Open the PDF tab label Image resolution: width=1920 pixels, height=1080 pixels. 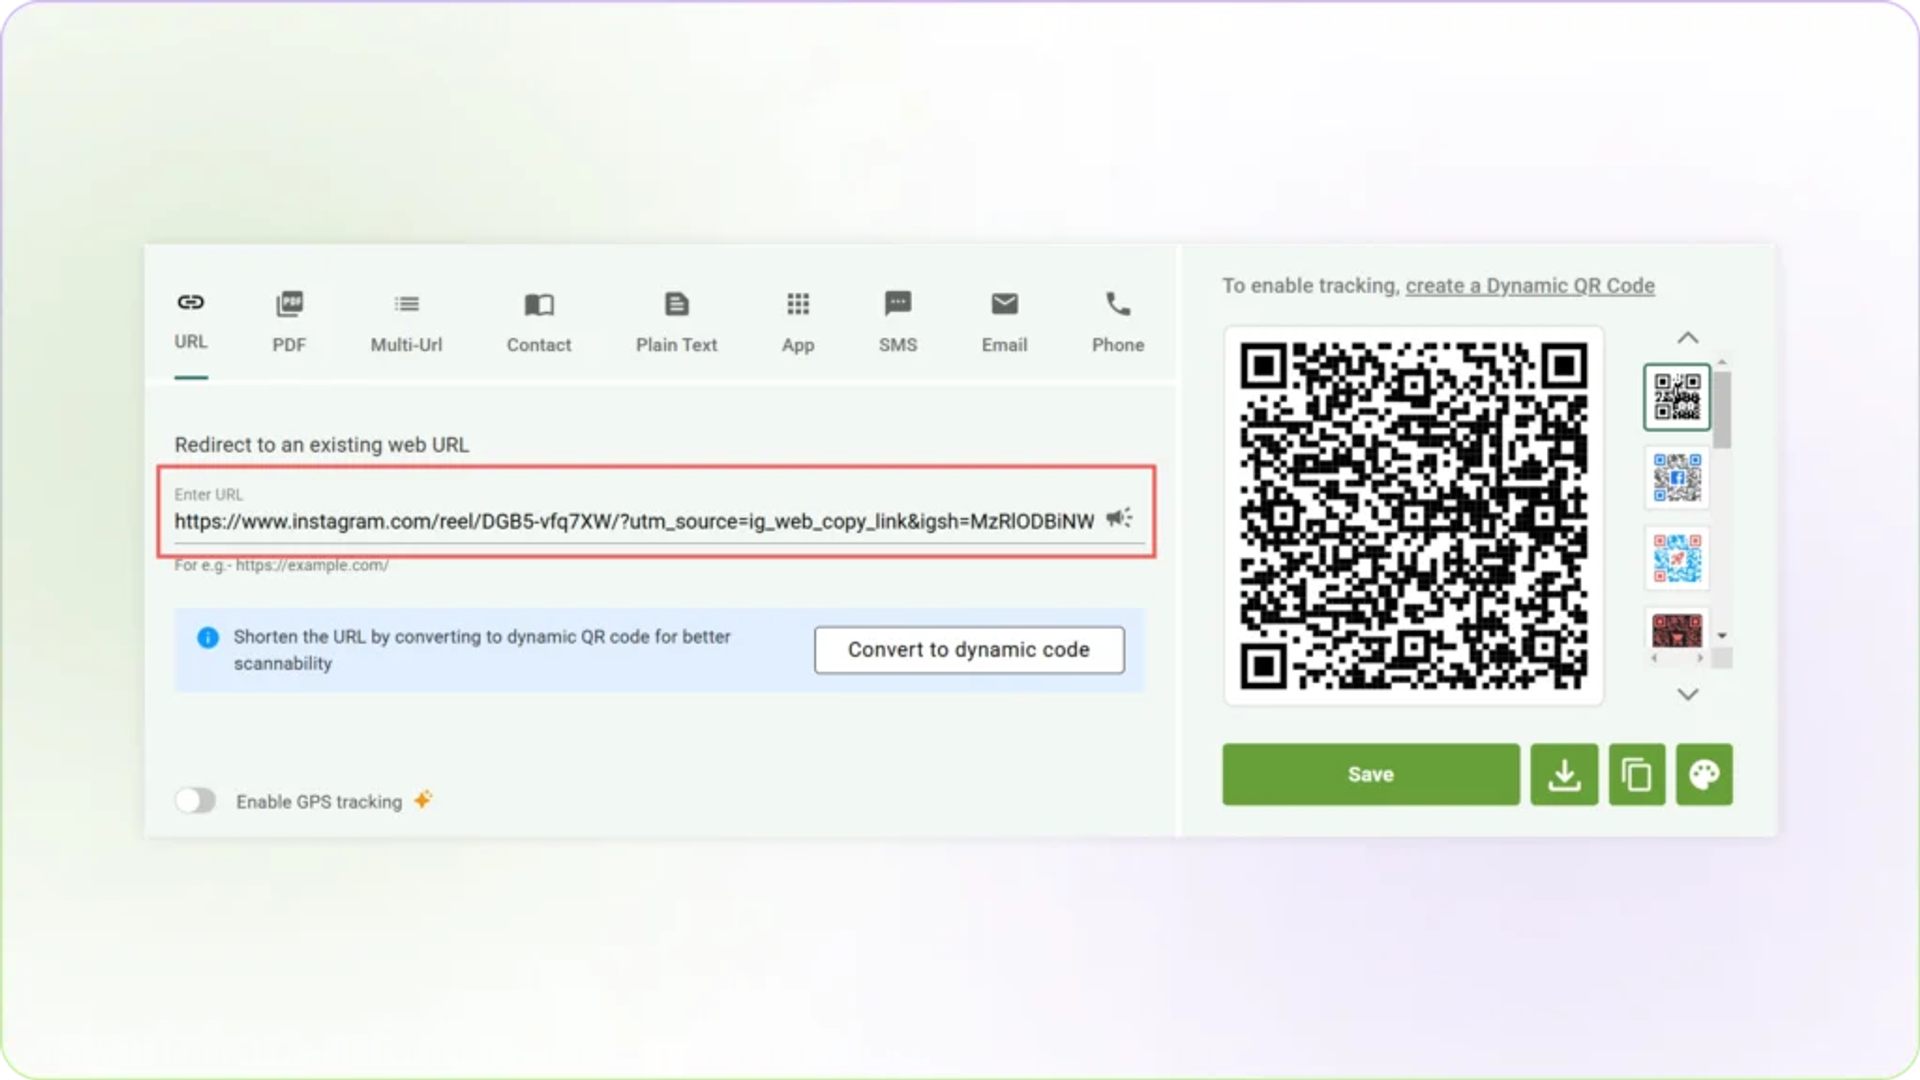(x=289, y=345)
